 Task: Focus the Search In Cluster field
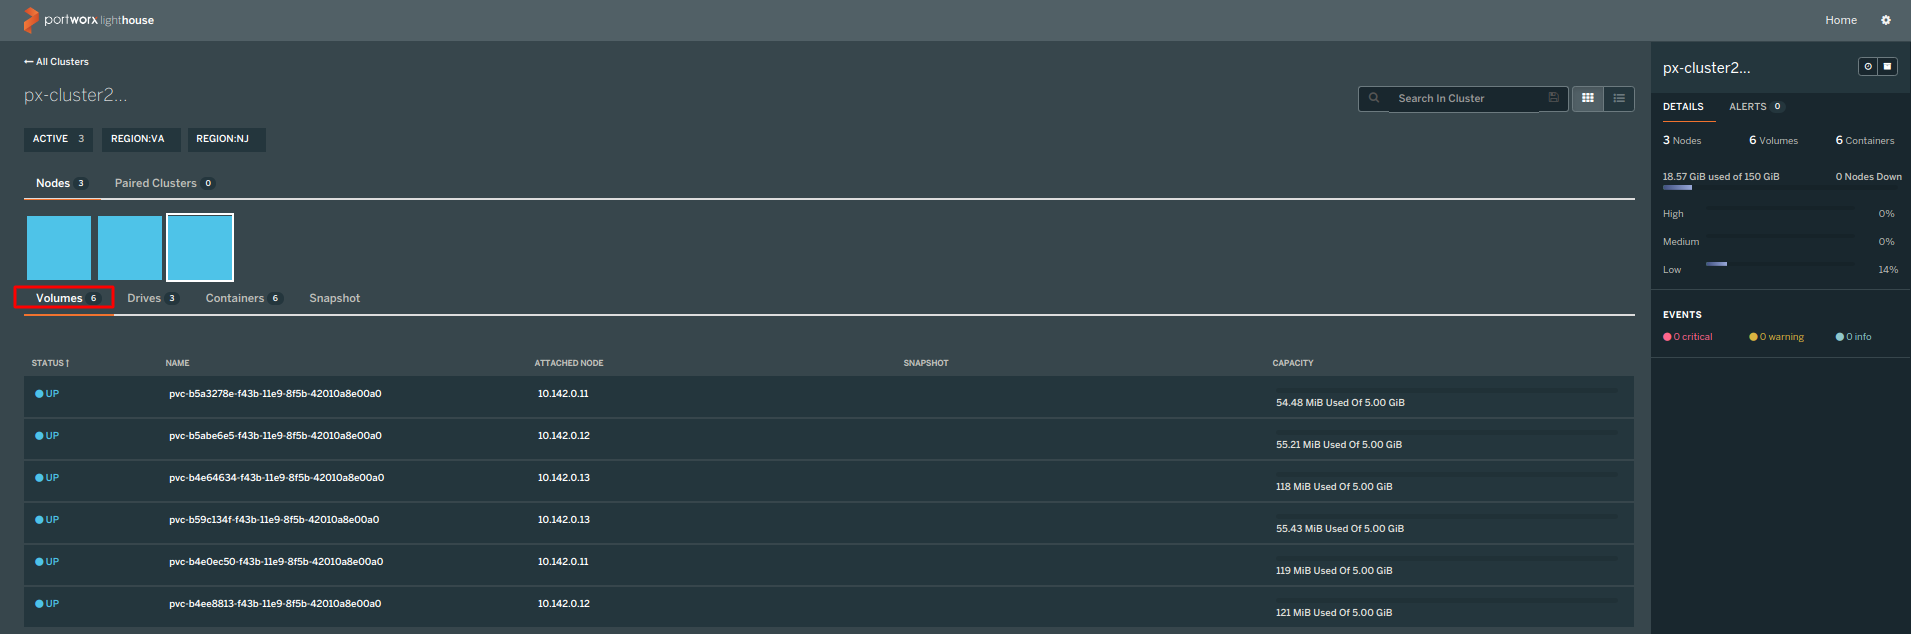1463,98
